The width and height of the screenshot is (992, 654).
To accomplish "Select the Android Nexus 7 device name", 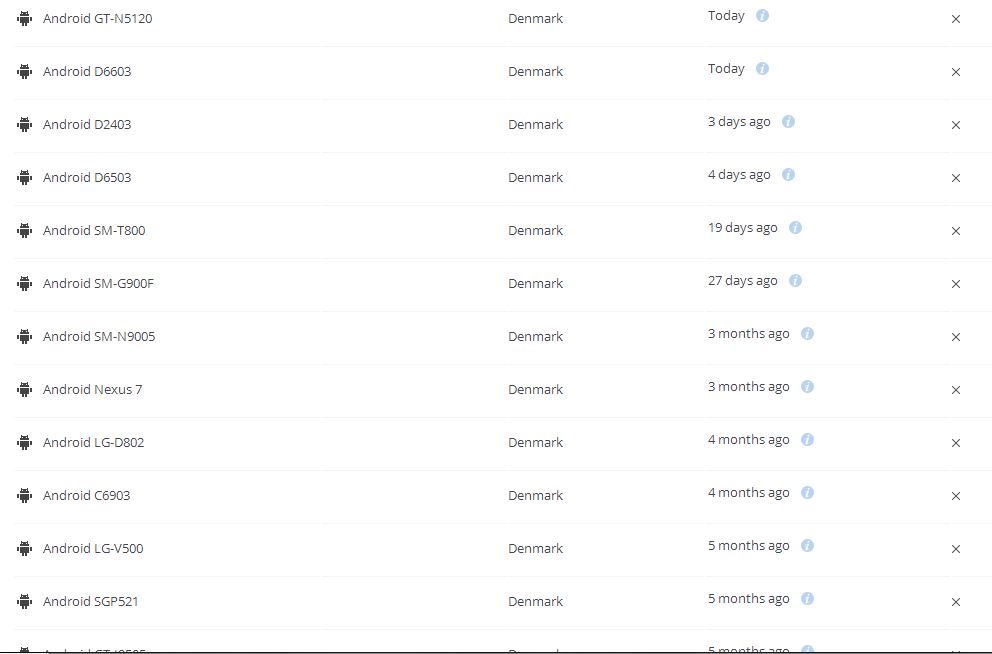I will [92, 390].
